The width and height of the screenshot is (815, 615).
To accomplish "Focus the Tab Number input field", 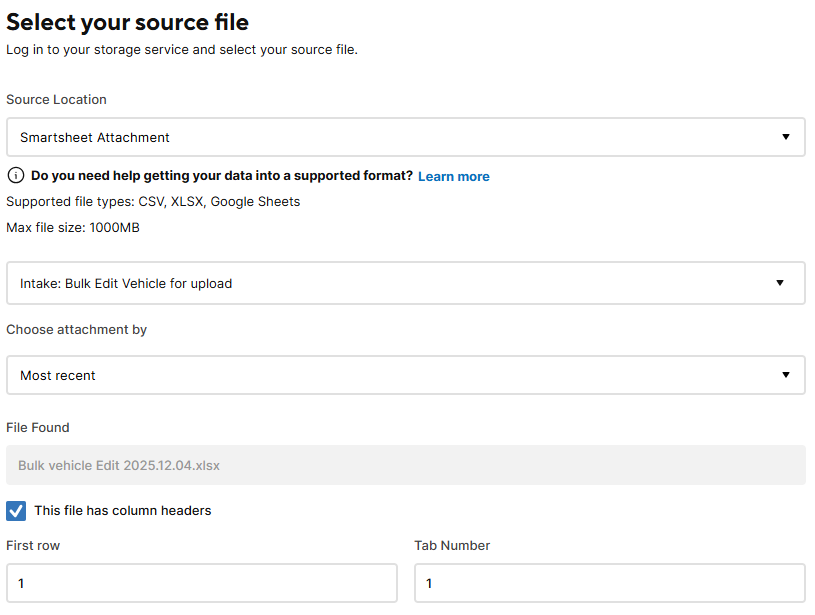I will [610, 583].
